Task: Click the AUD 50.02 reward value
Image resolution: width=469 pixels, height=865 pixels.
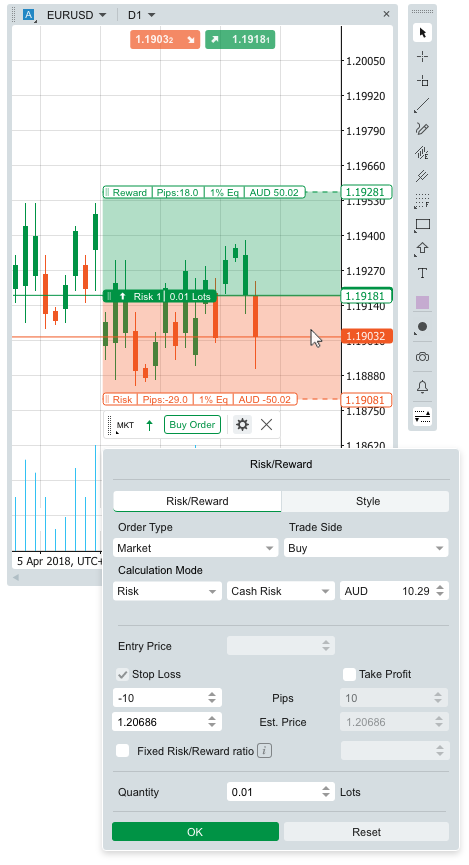Action: [x=274, y=193]
